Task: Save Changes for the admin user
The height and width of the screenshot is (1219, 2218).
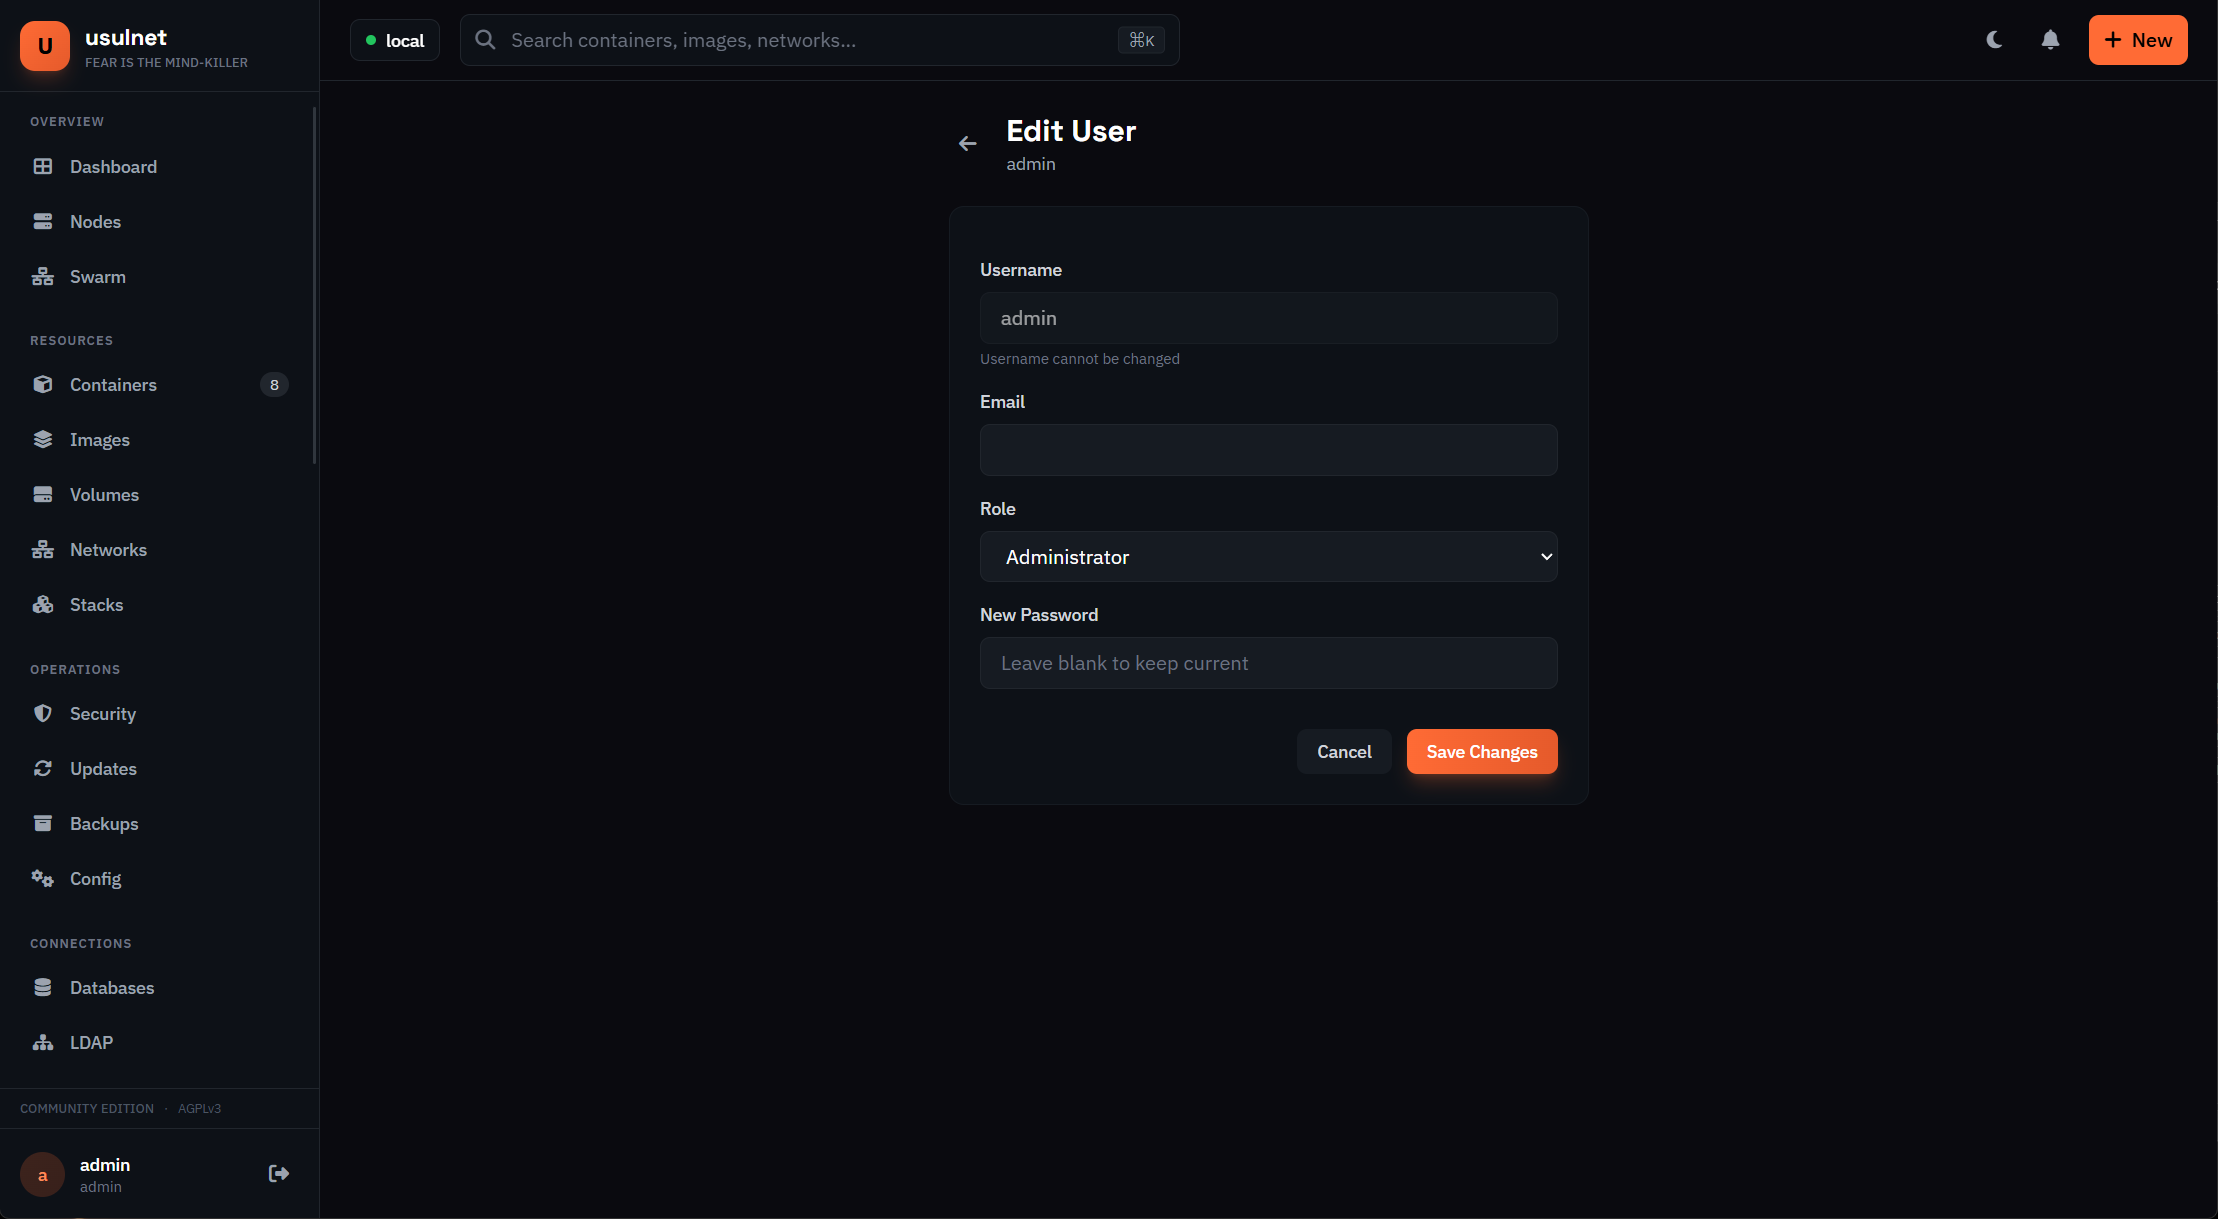Action: pos(1481,751)
